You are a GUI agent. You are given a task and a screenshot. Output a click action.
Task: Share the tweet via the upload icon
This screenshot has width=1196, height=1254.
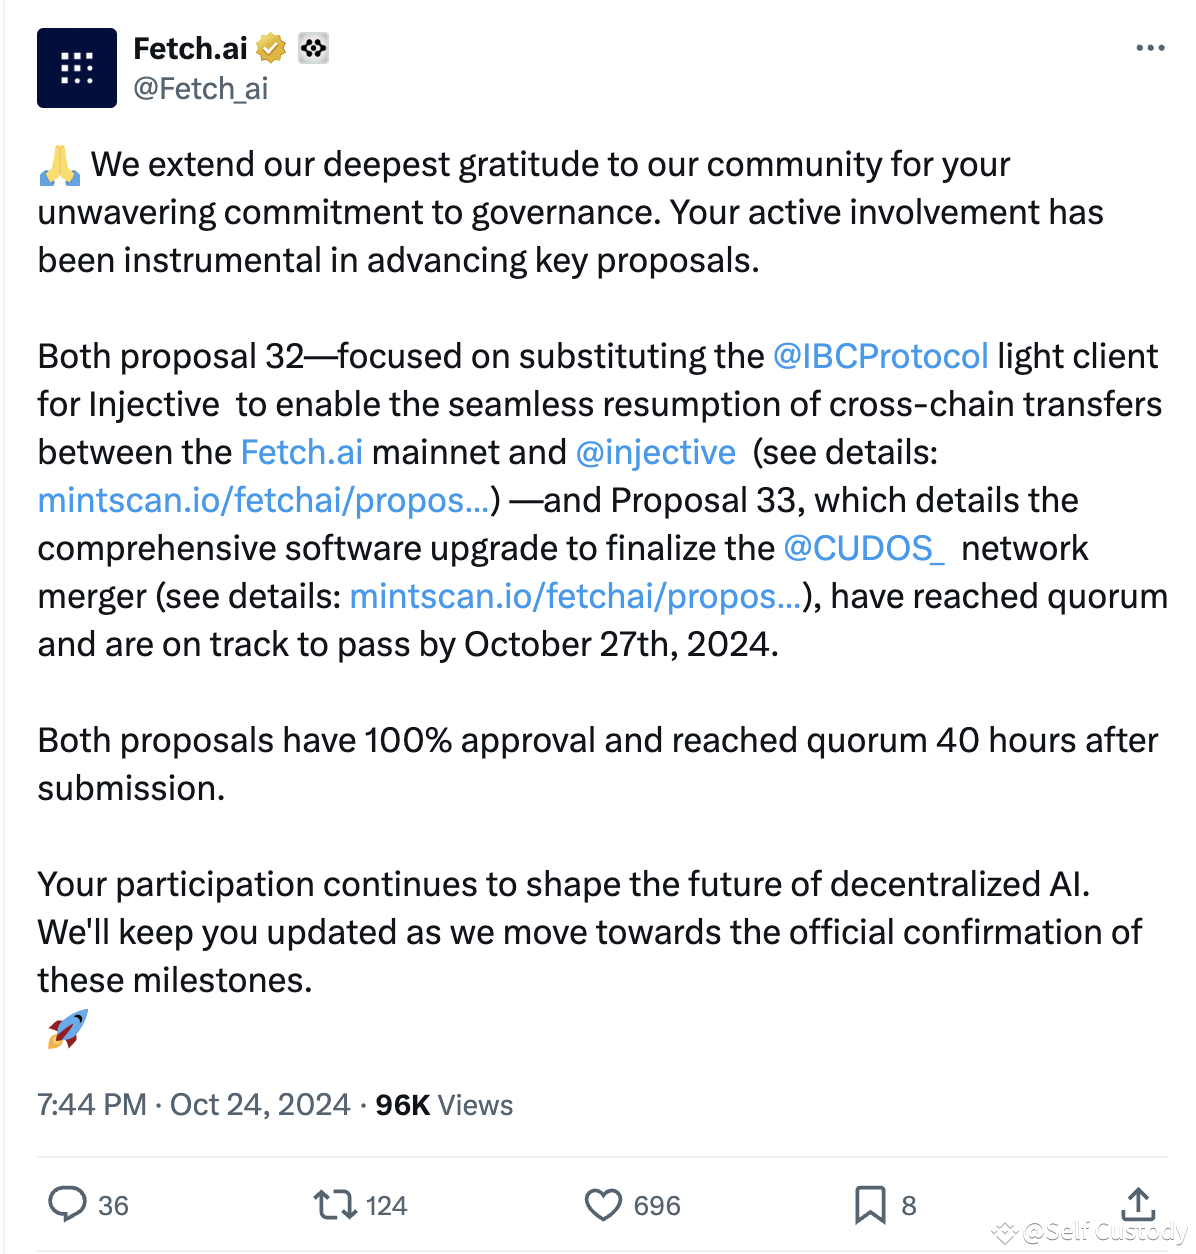[x=1138, y=1205]
